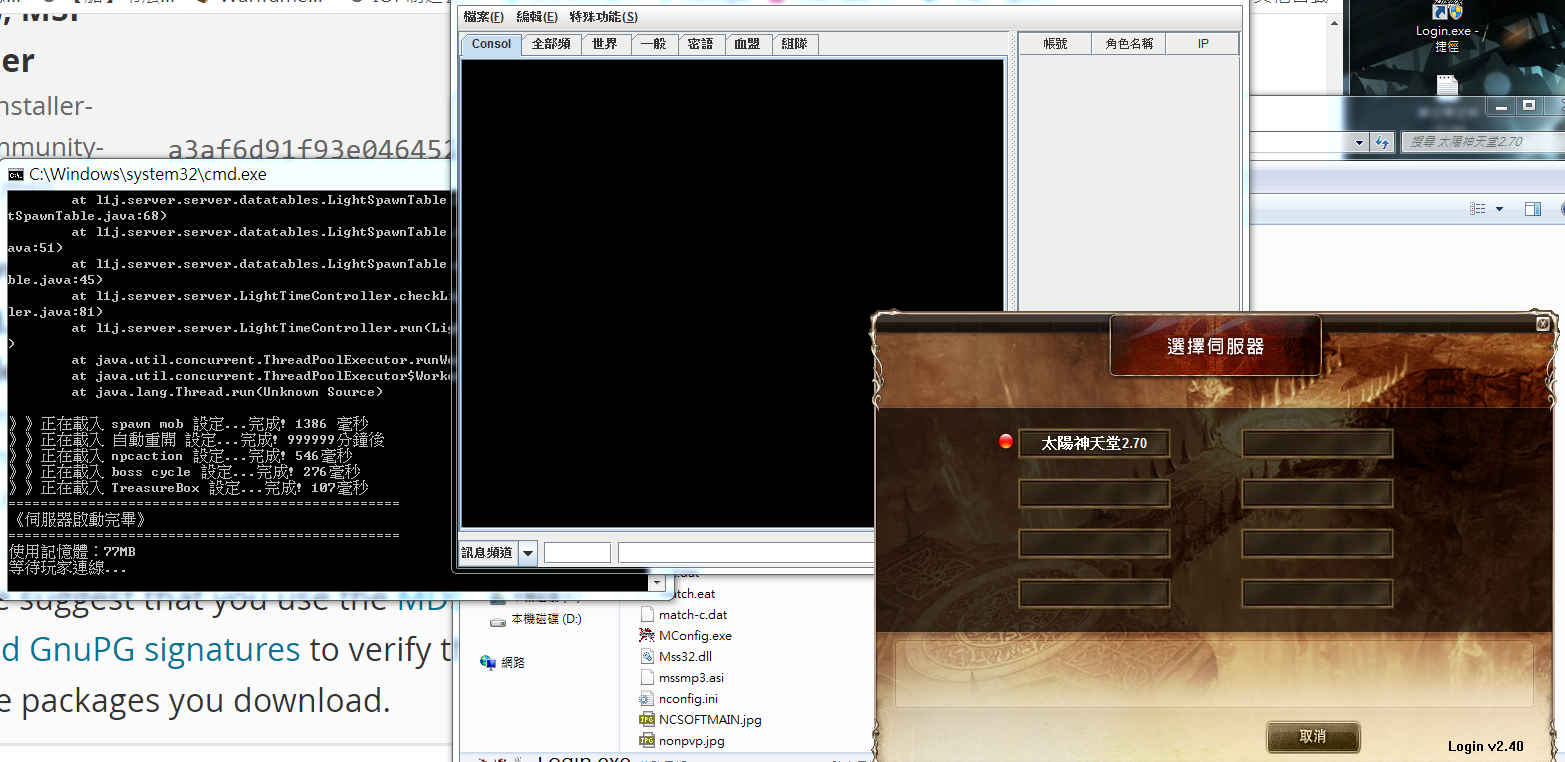The width and height of the screenshot is (1565, 762).
Task: Select the nonpvp.jpg file name
Action: pos(692,741)
